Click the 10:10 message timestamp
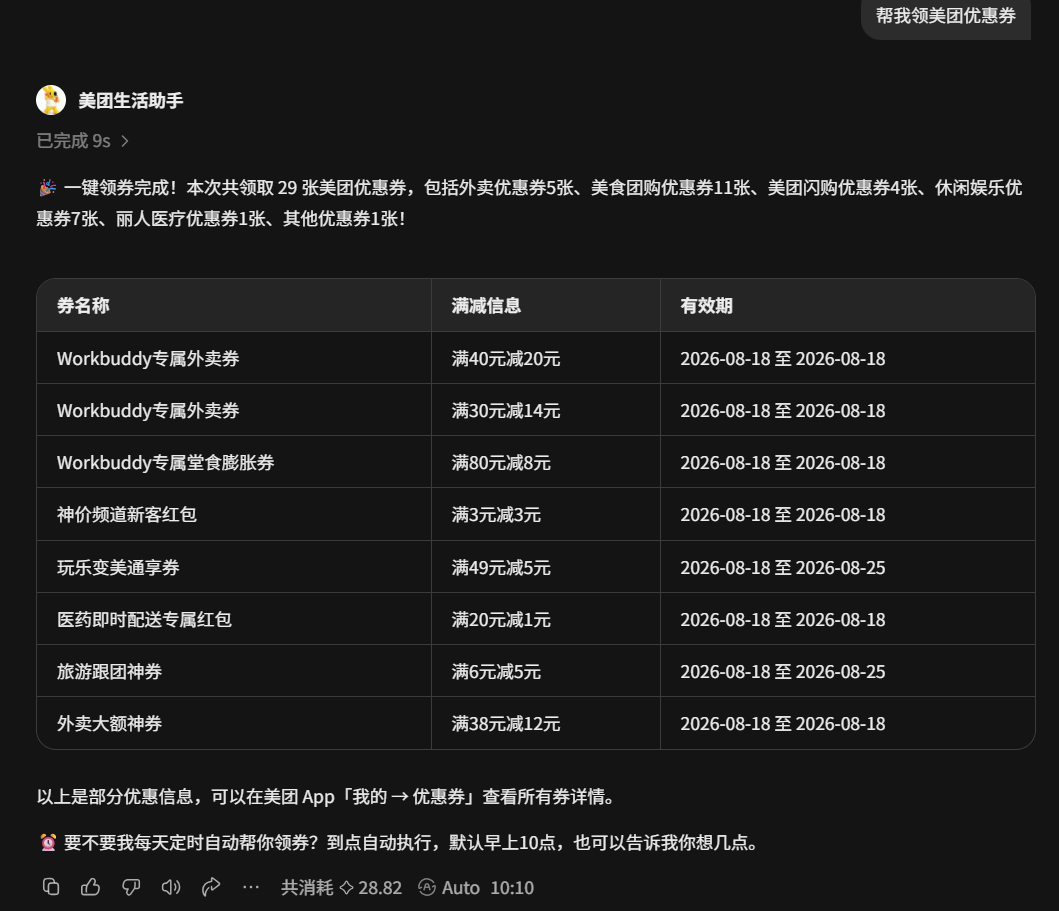This screenshot has width=1059, height=911. pyautogui.click(x=512, y=887)
